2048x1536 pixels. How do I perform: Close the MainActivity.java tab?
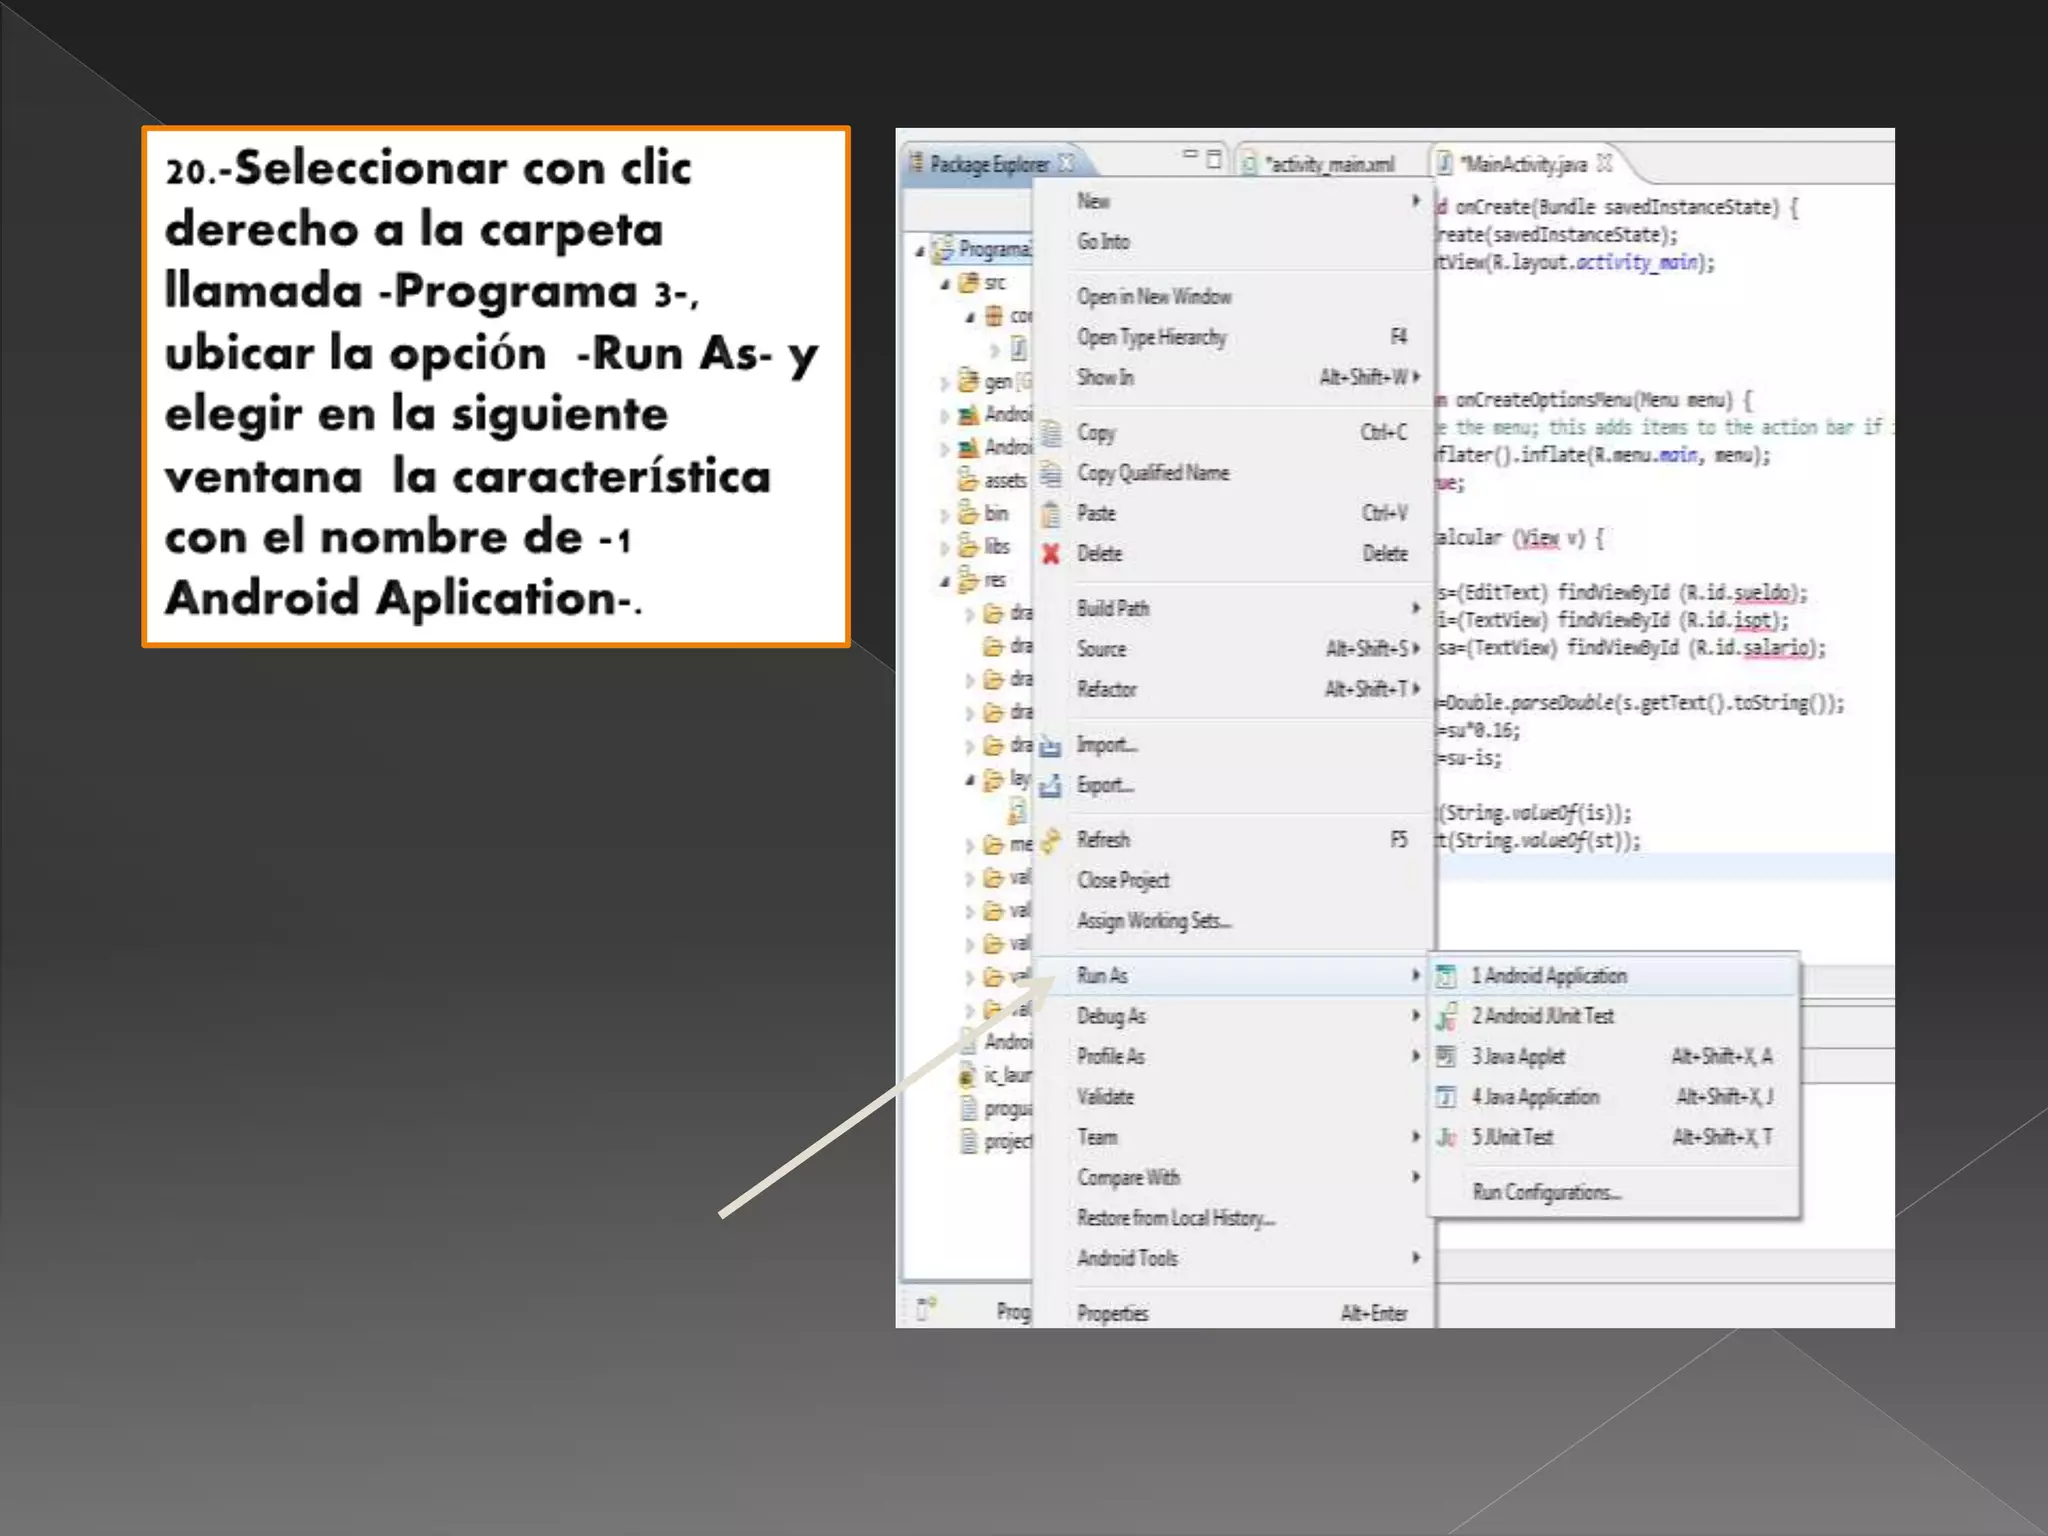point(1605,163)
